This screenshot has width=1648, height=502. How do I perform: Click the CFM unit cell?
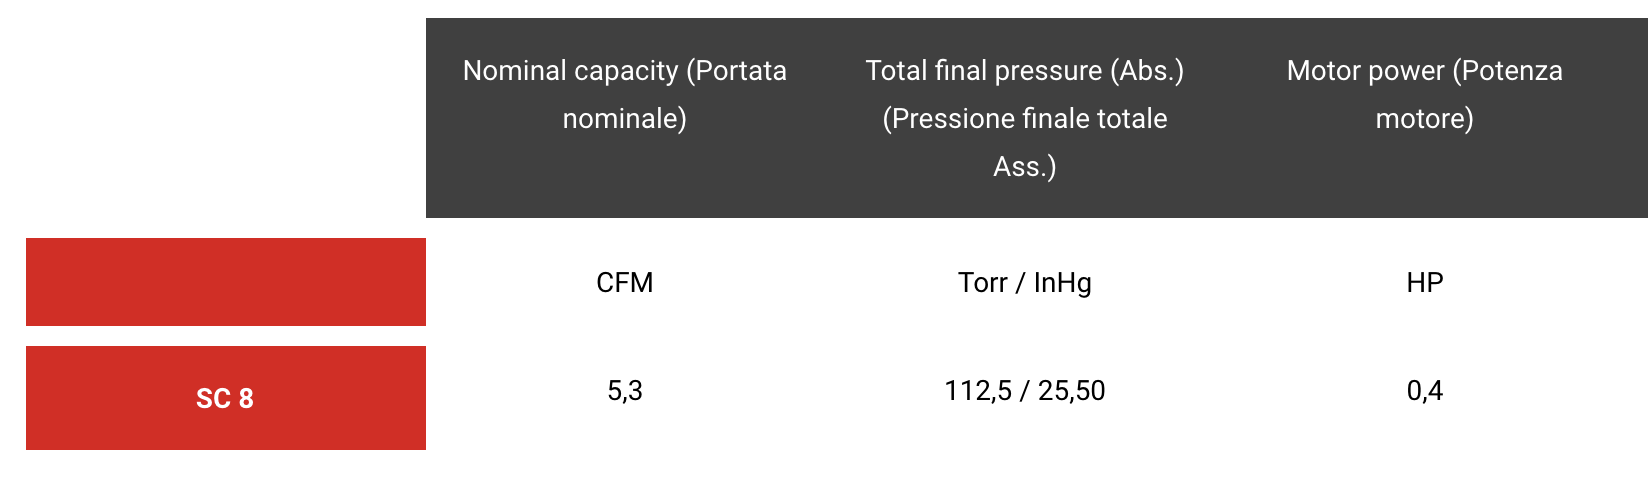pos(624,283)
